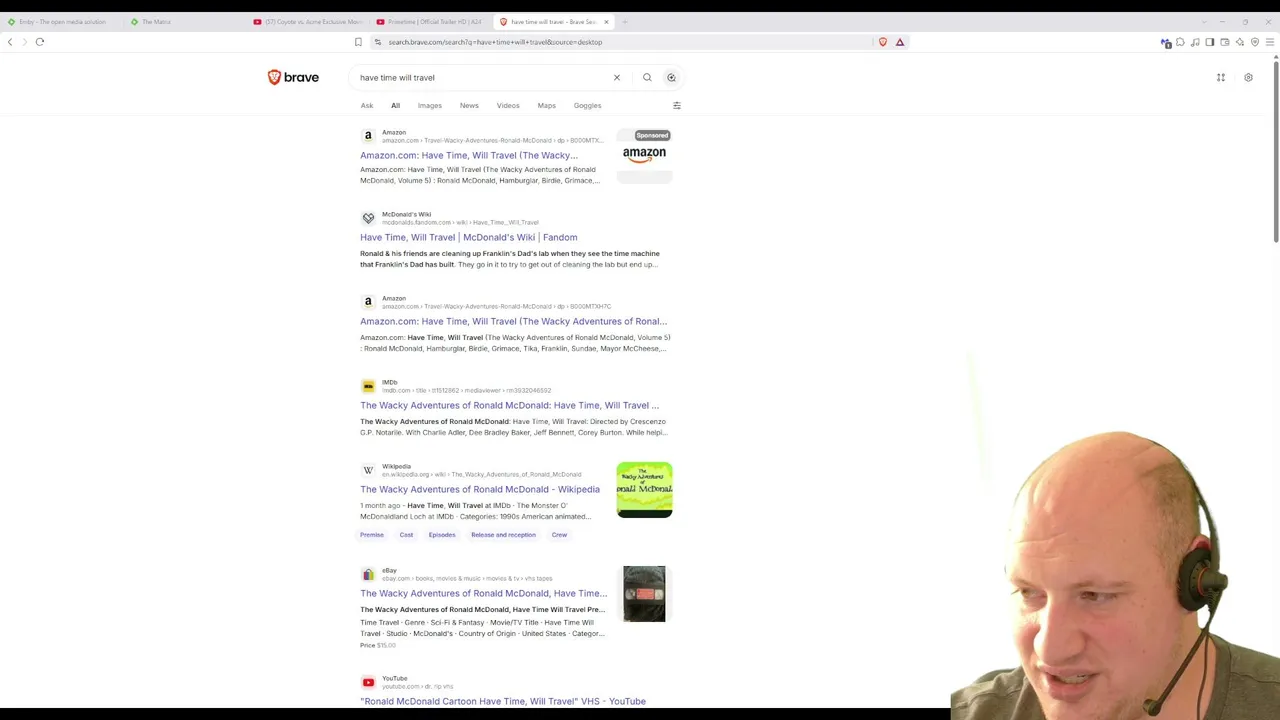The image size is (1280, 720).
Task: Open the Wikipedia Wacky Adventures result link
Action: point(480,489)
